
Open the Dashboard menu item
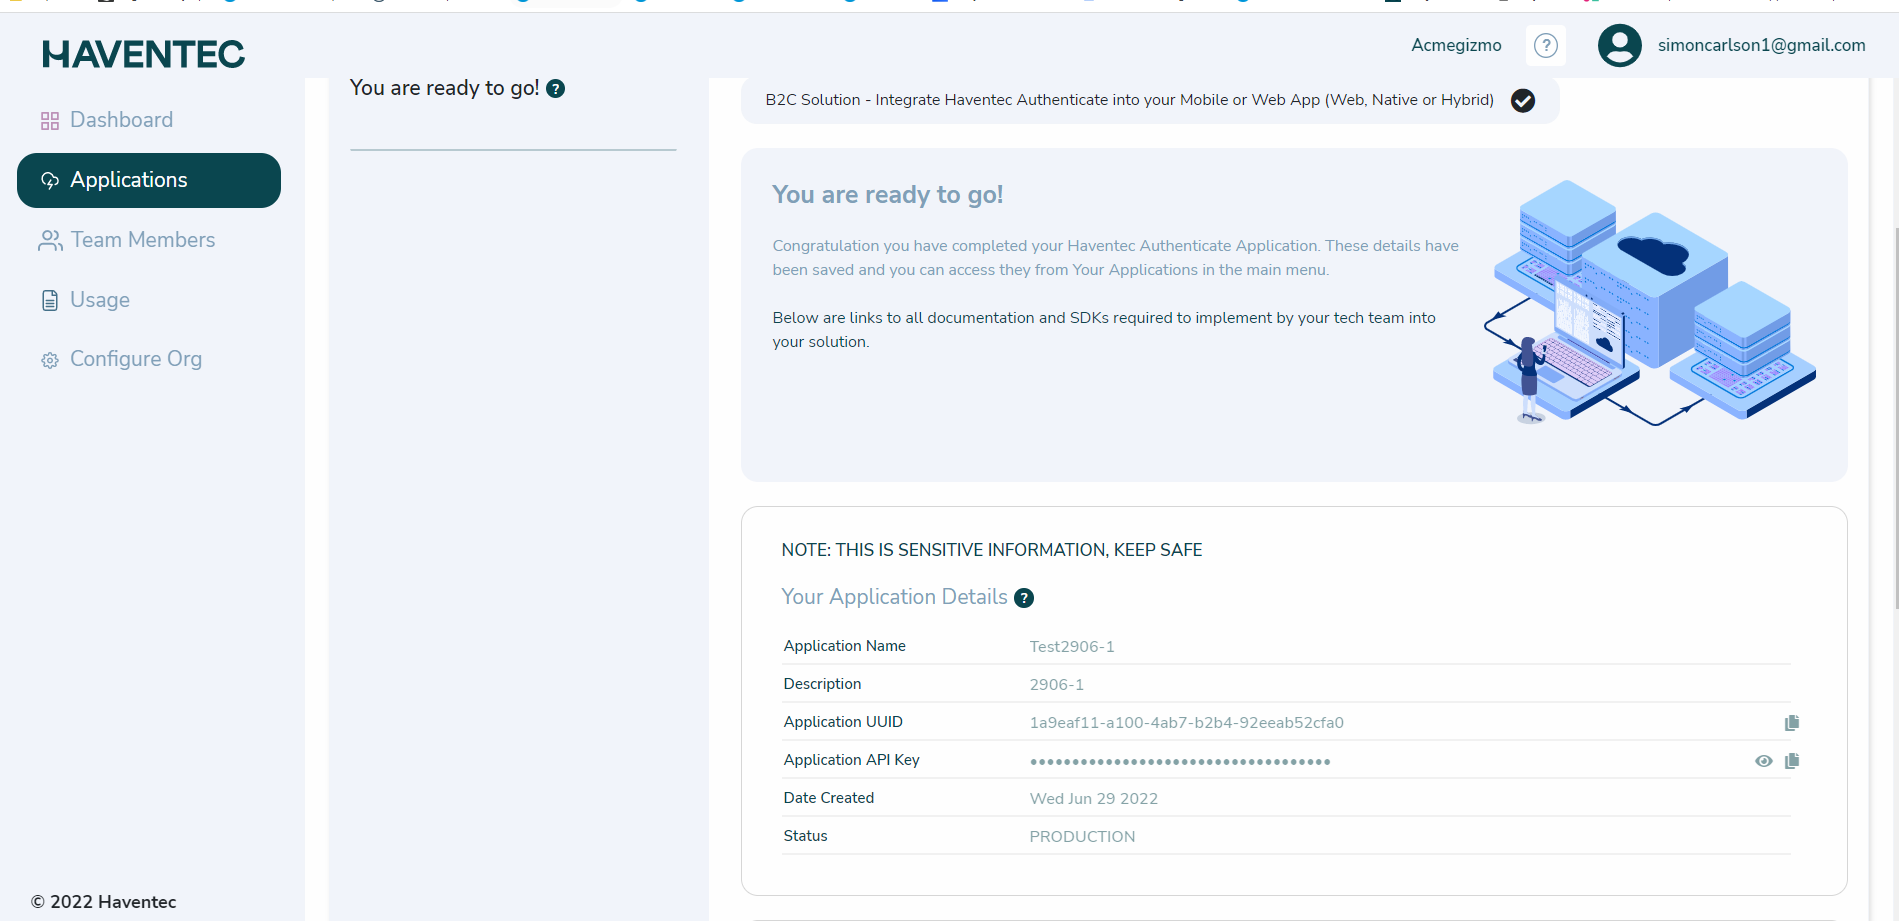tap(121, 120)
